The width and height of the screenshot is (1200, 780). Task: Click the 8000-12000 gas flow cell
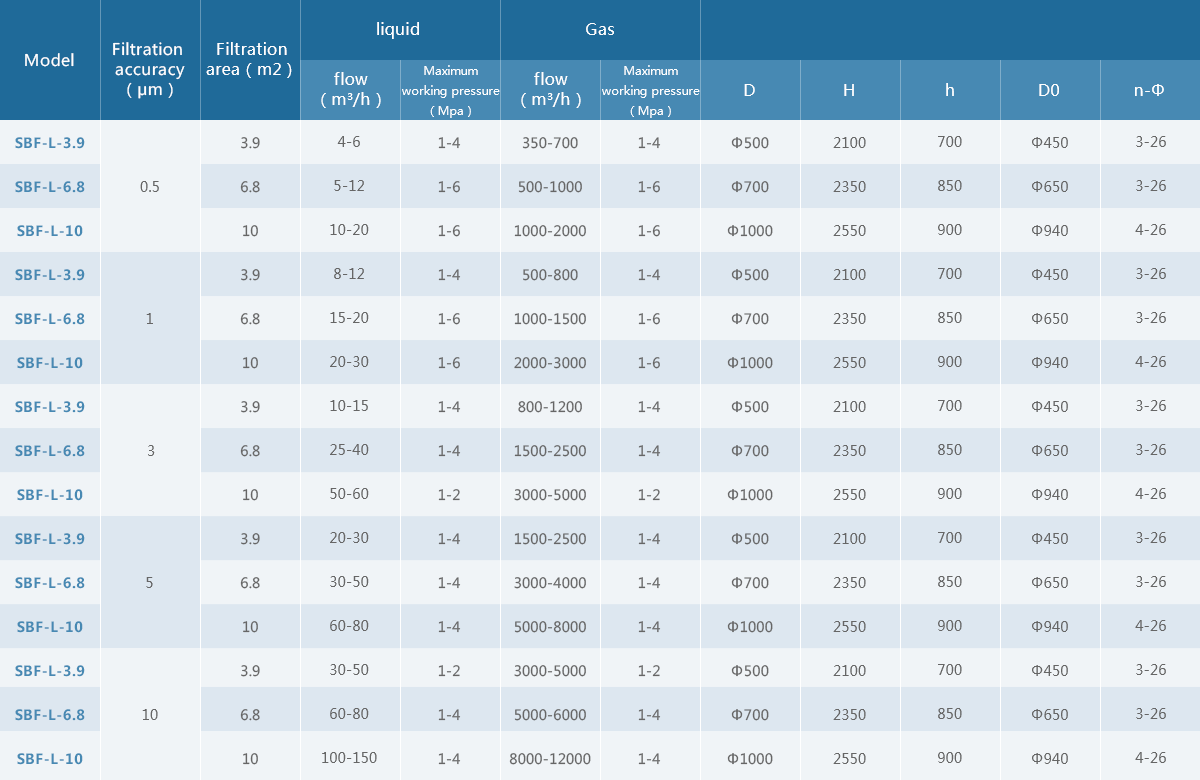click(550, 759)
